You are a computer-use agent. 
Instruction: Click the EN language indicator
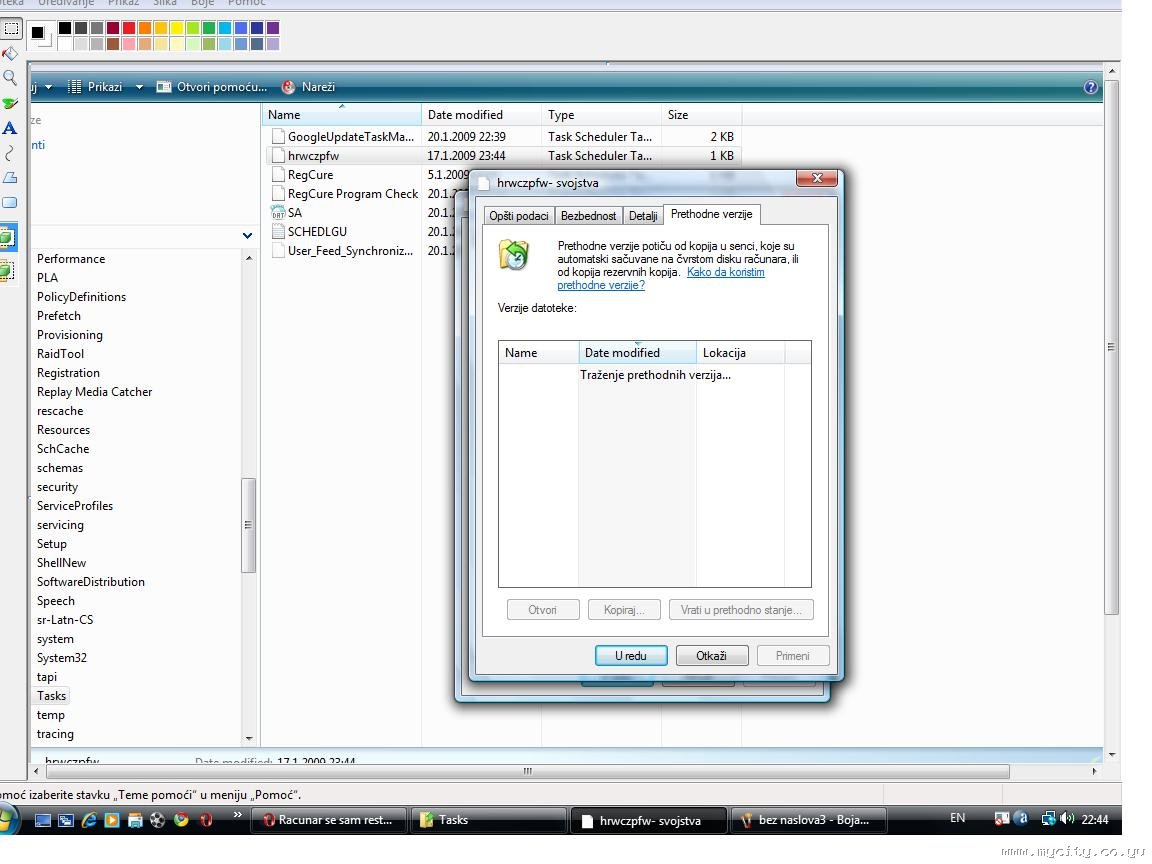click(x=957, y=818)
